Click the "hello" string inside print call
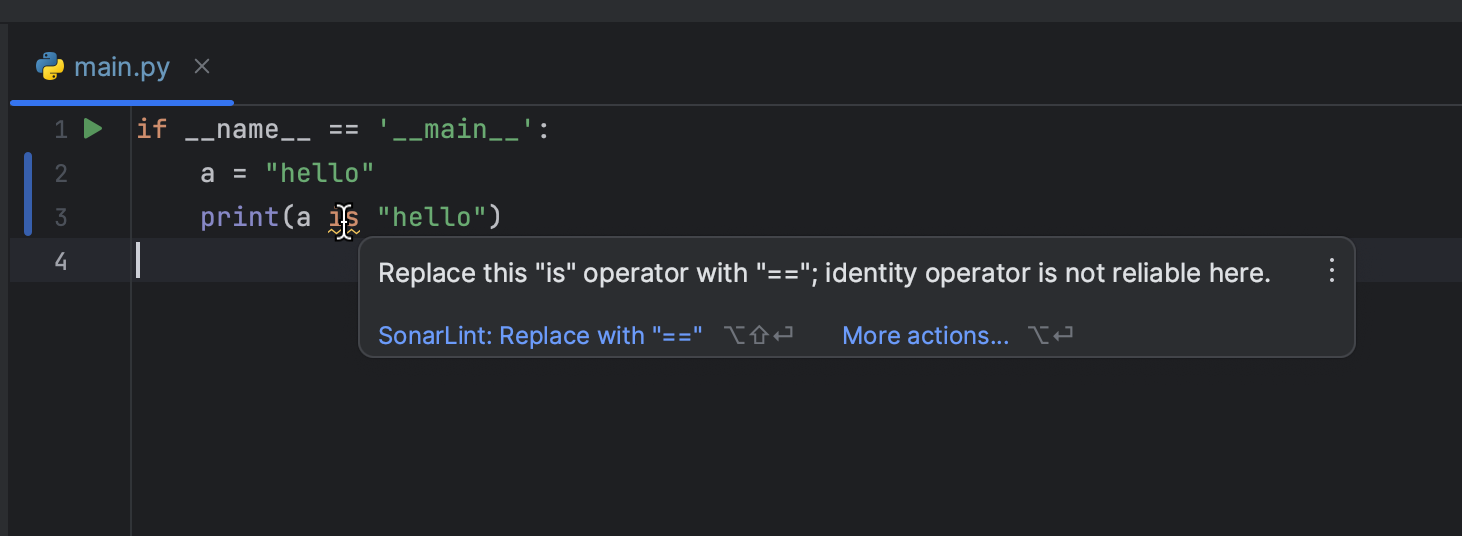Image resolution: width=1462 pixels, height=536 pixels. (x=431, y=217)
